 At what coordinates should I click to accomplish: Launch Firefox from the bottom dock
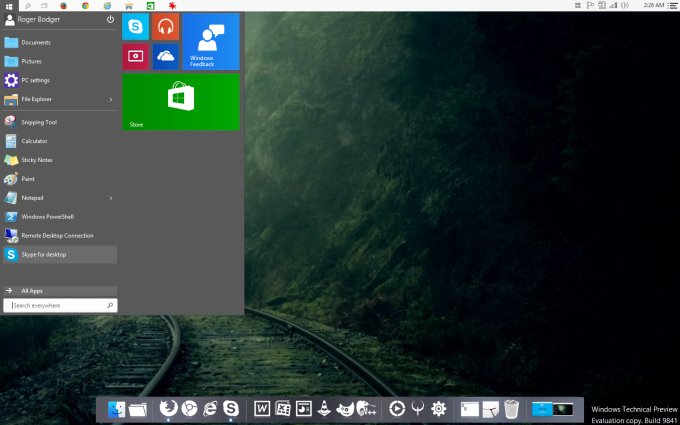point(169,408)
